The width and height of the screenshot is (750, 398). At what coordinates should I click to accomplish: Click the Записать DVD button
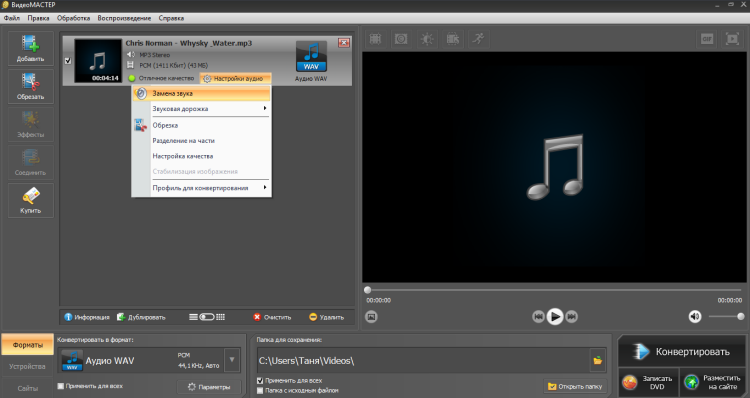649,382
